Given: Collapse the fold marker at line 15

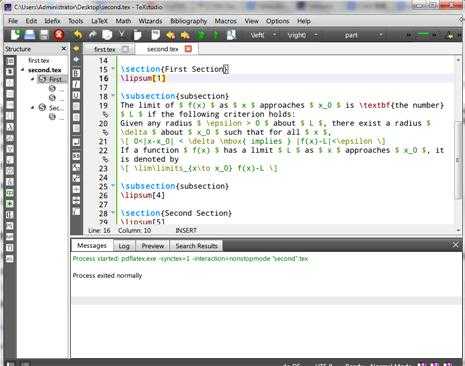Looking at the screenshot, I should (x=113, y=69).
